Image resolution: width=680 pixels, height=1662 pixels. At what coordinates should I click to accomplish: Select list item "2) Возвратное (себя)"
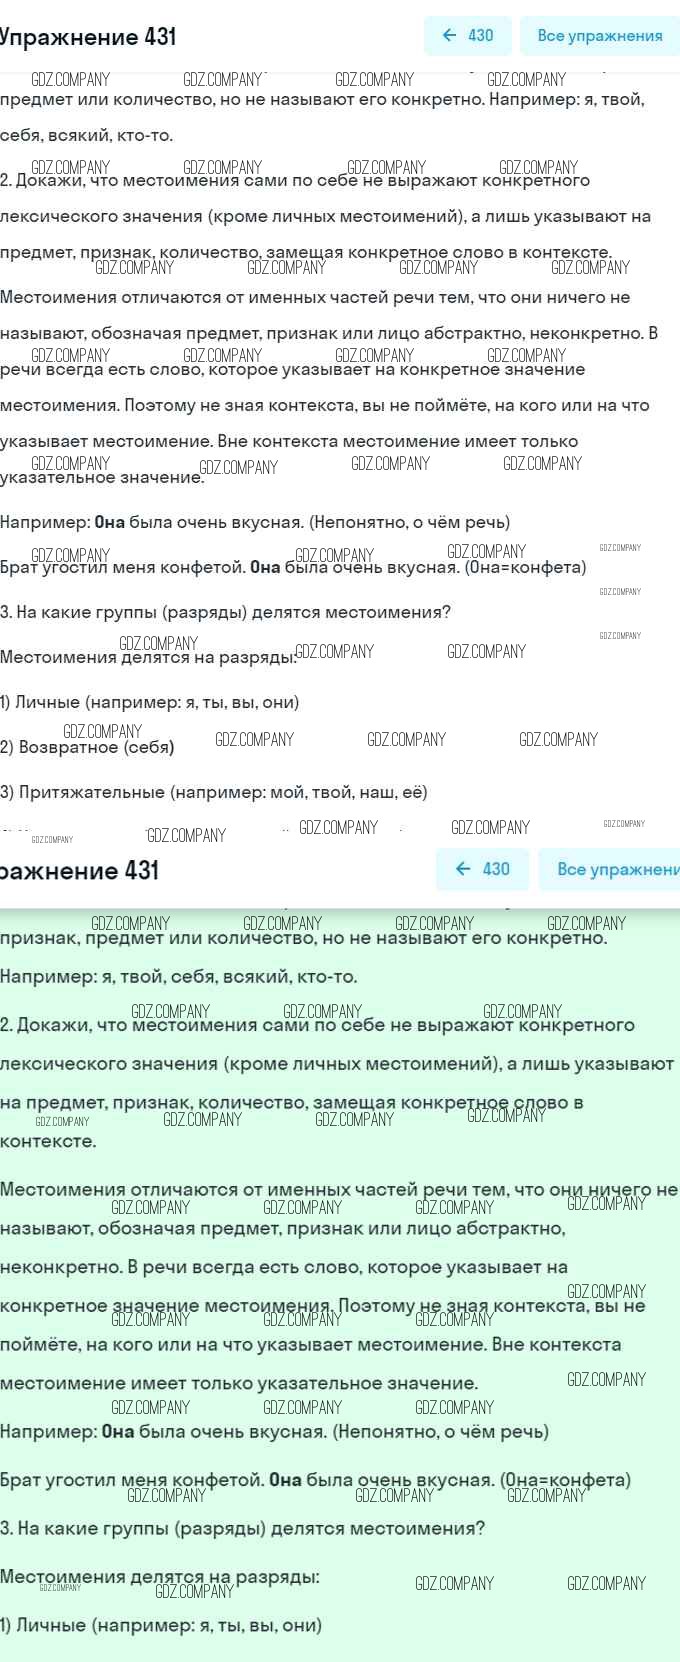(88, 747)
